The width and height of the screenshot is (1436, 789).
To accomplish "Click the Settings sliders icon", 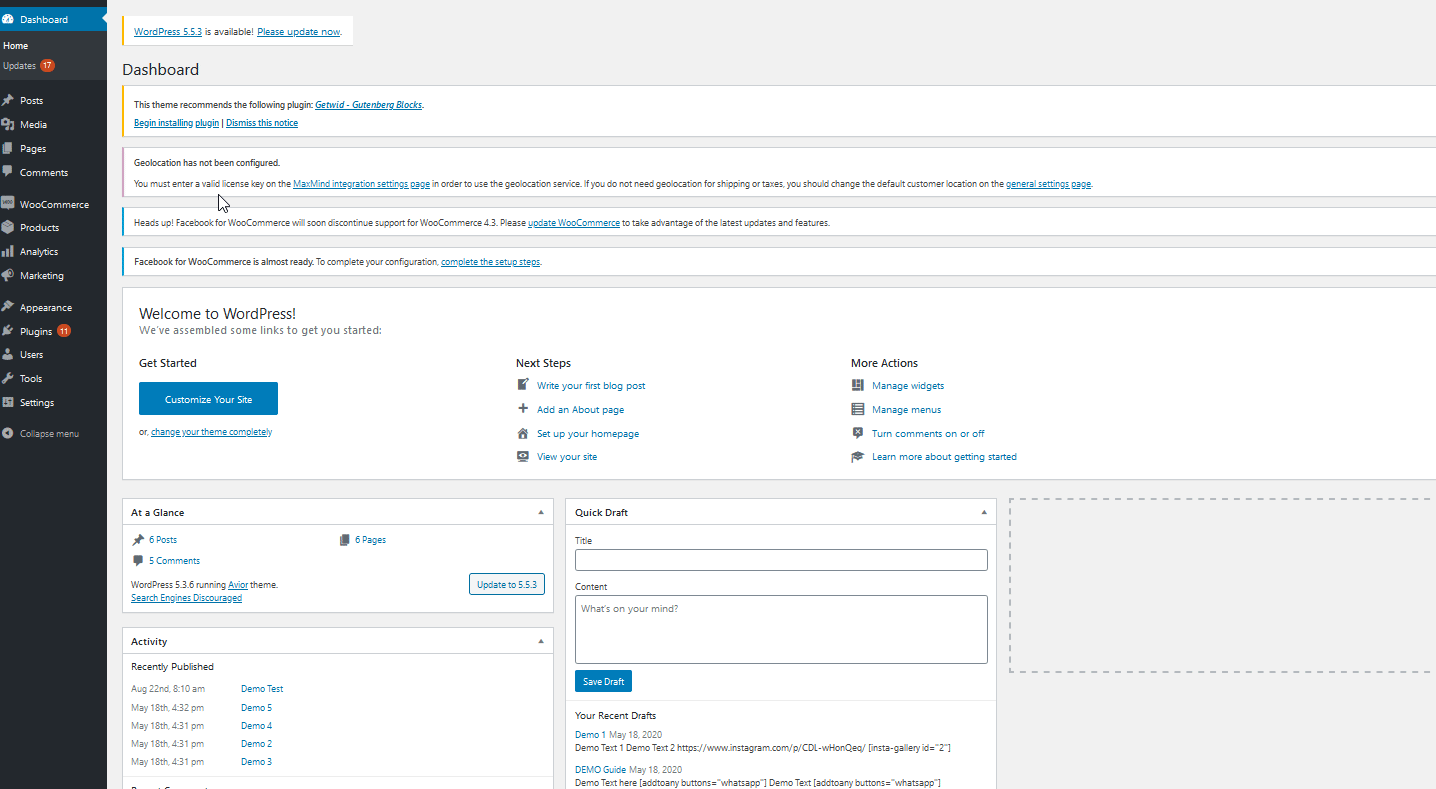I will [8, 402].
